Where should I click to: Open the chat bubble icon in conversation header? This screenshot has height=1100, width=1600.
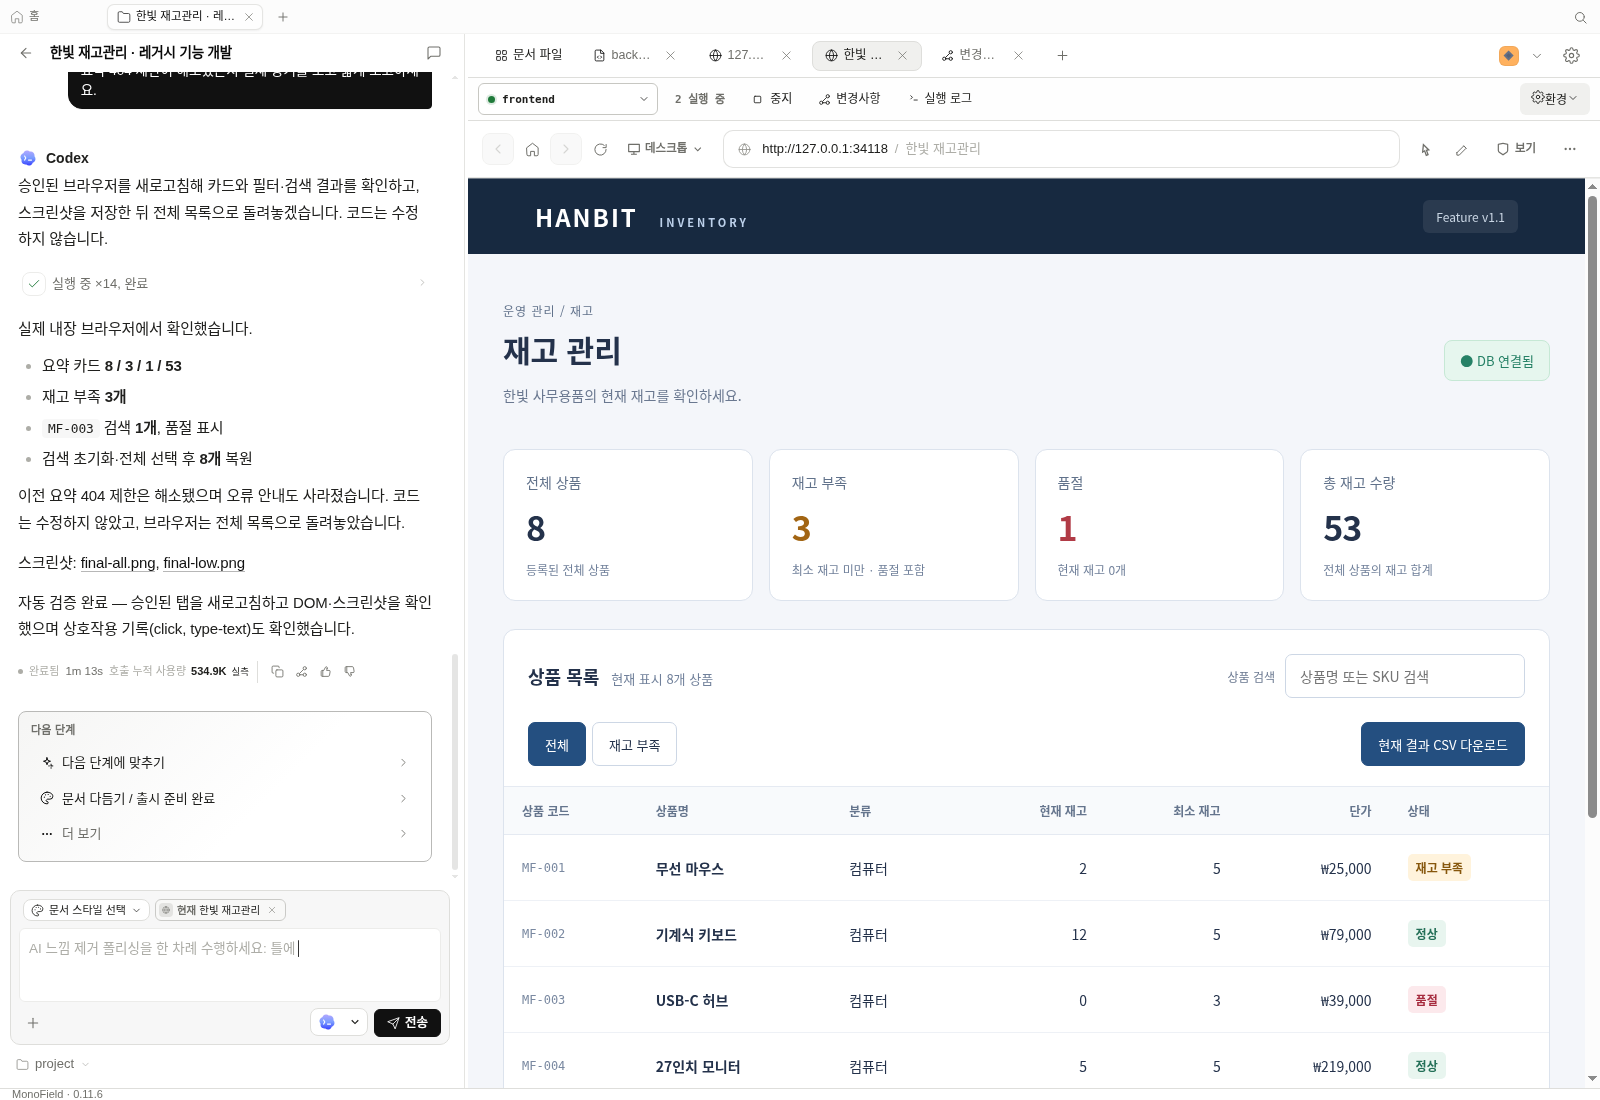click(434, 53)
